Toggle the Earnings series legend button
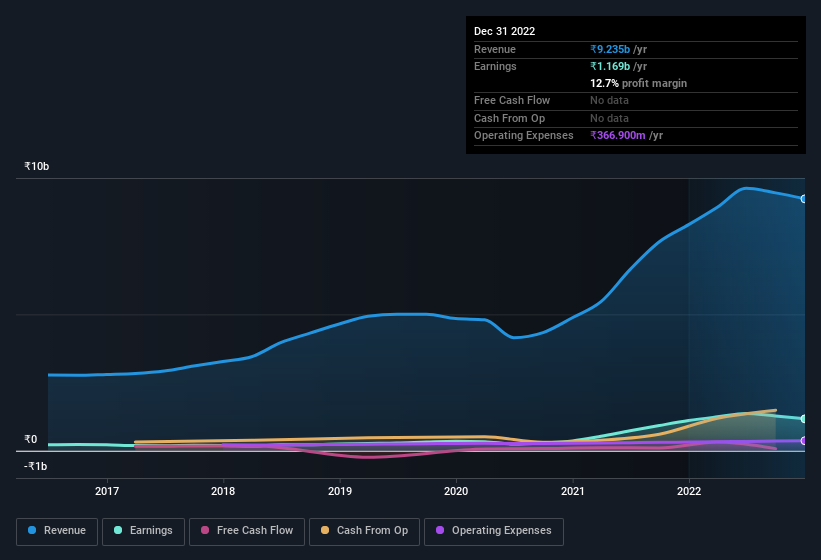This screenshot has height=560, width=821. coord(143,531)
